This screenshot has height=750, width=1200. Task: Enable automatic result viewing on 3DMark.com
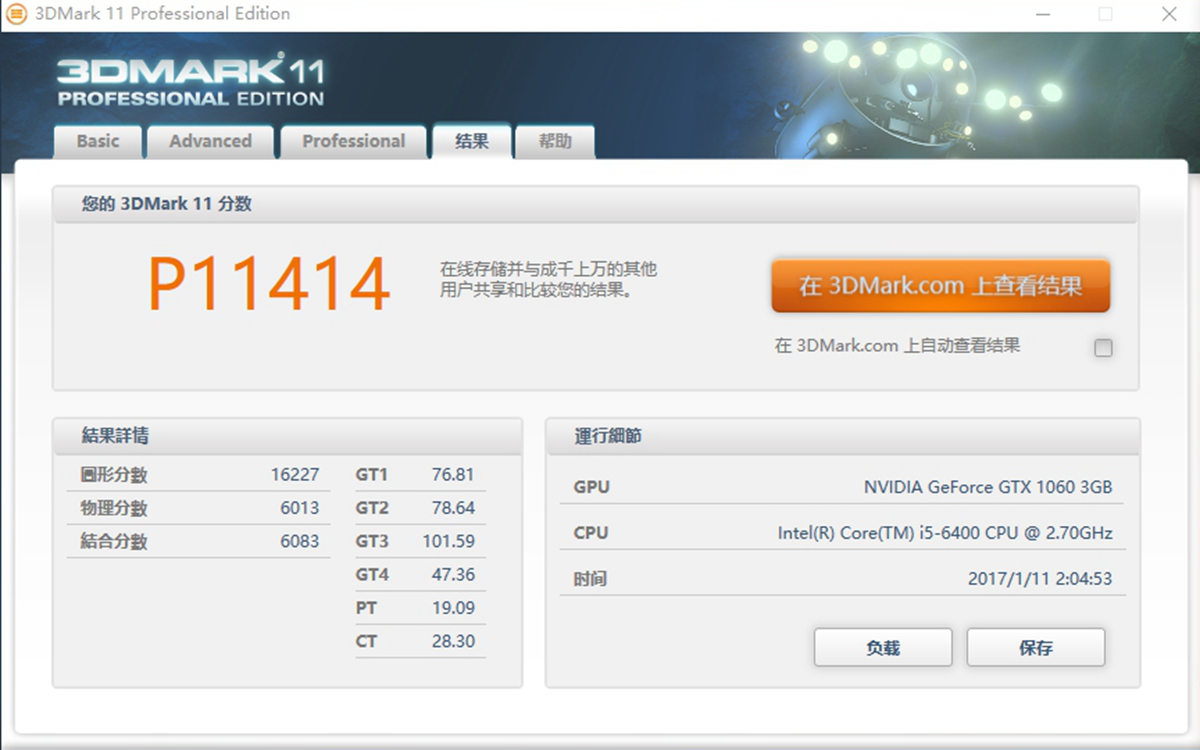[1103, 348]
